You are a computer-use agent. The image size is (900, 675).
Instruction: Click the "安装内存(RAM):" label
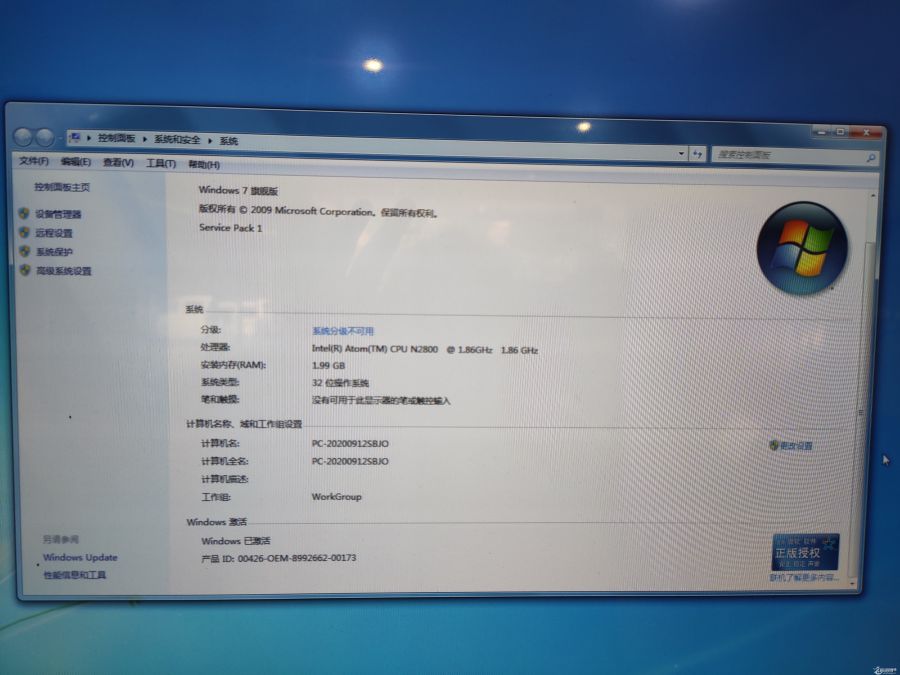pos(234,365)
